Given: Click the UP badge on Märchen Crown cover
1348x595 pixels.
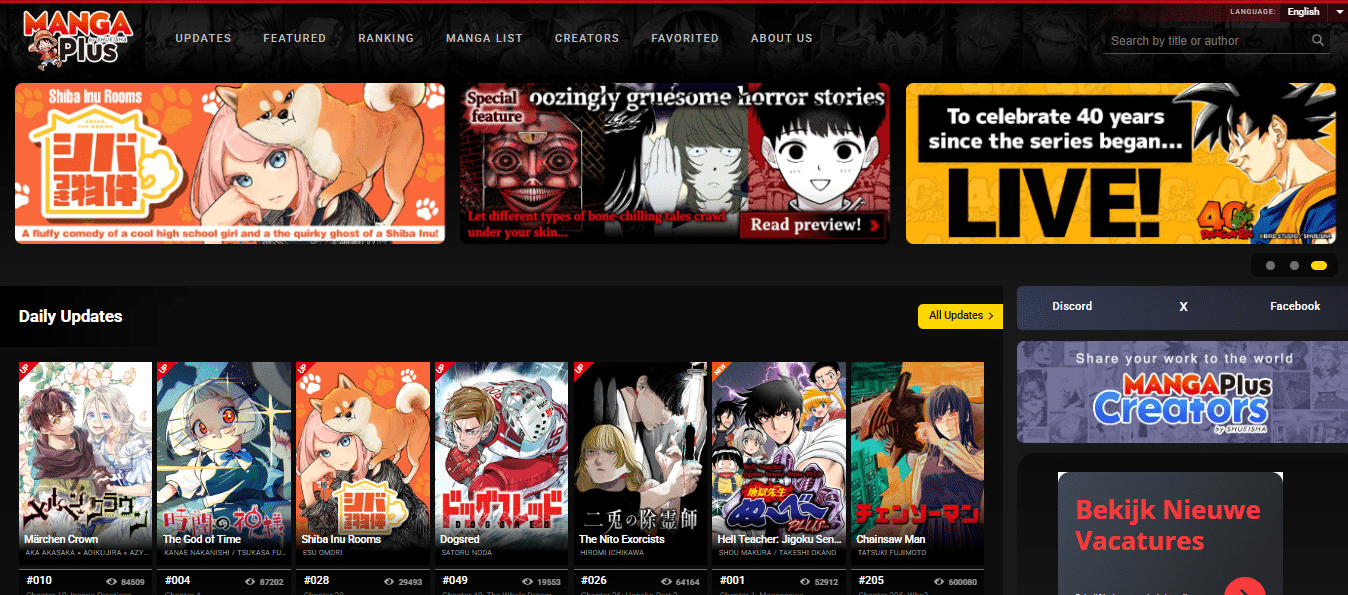Looking at the screenshot, I should click(27, 370).
